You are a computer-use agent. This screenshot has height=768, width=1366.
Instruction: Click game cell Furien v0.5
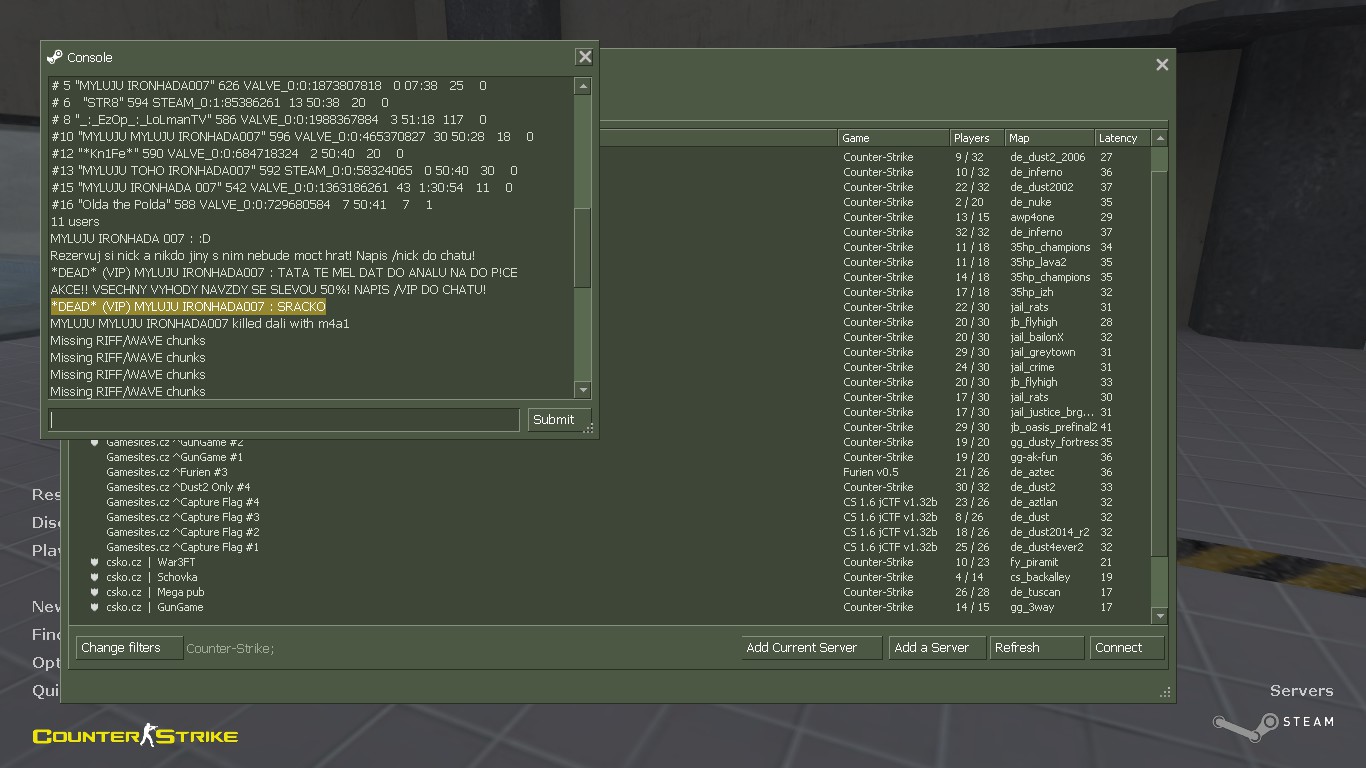coord(871,472)
